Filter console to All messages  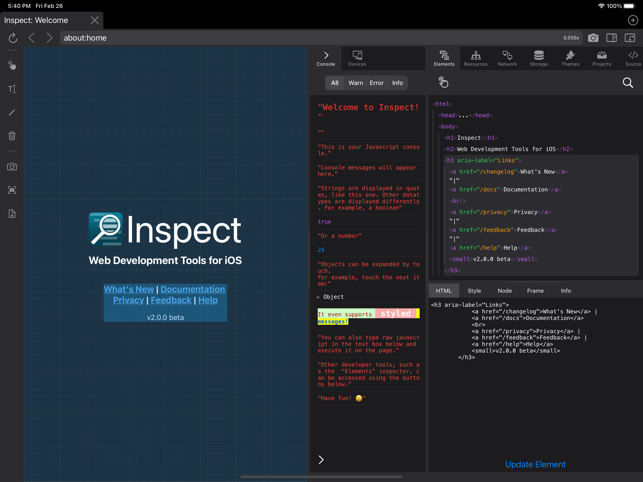pyautogui.click(x=335, y=83)
